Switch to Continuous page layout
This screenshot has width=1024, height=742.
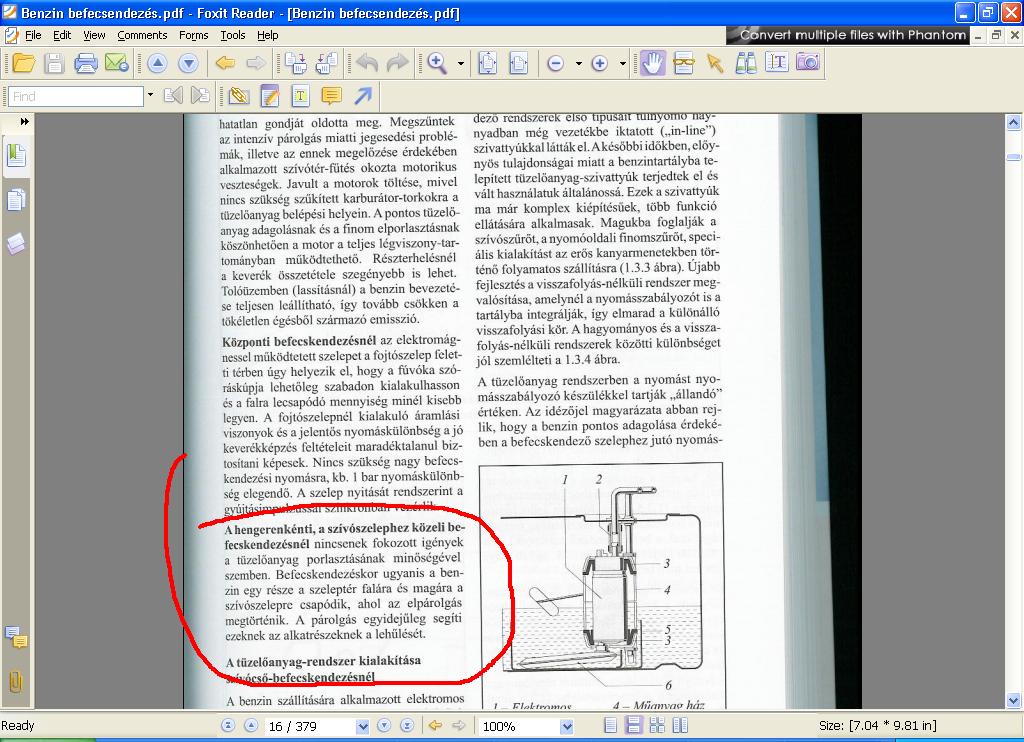point(633,726)
